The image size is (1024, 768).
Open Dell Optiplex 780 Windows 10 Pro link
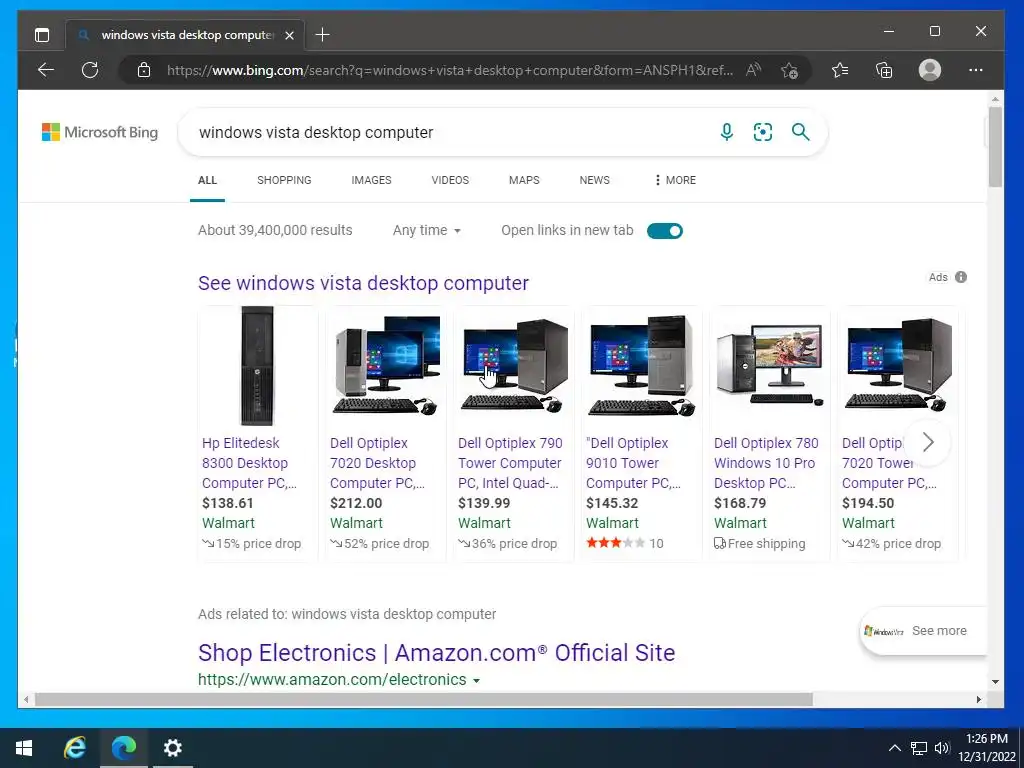pos(766,462)
